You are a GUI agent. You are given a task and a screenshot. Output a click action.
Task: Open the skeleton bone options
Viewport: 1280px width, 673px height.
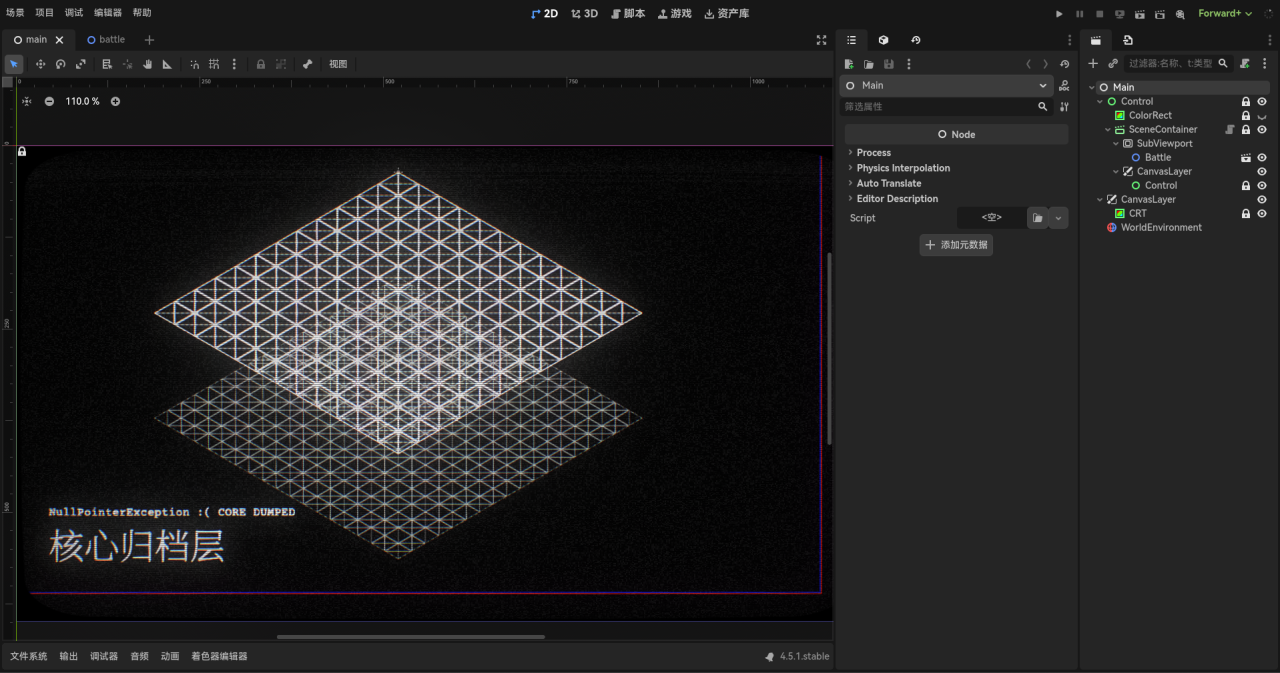(x=307, y=64)
